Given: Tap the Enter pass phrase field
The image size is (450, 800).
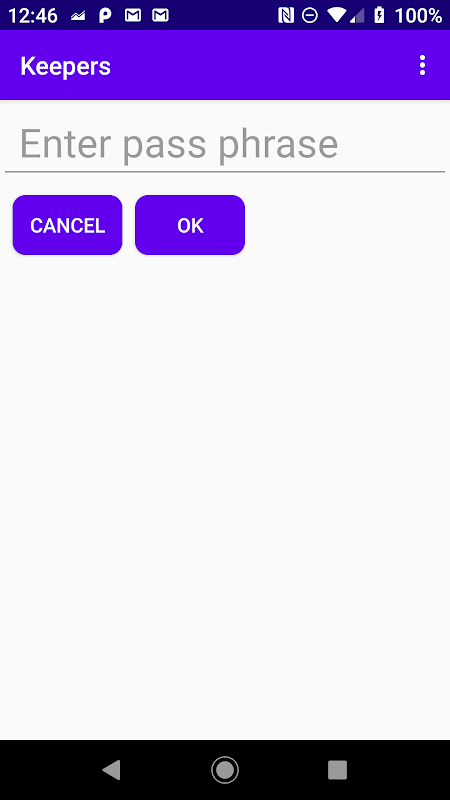Looking at the screenshot, I should 225,144.
